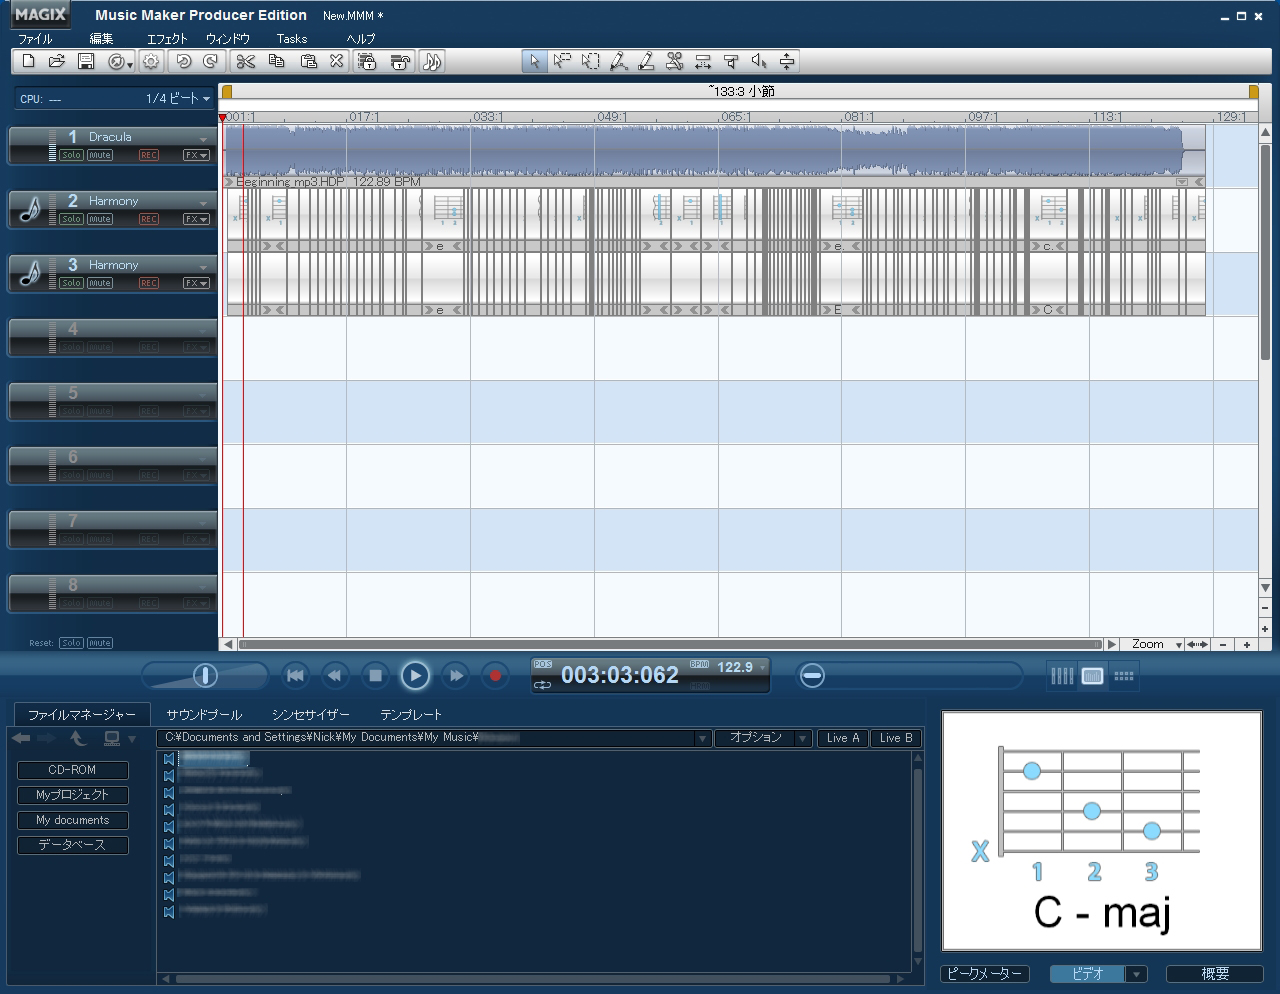Undo the last action using the toolbar arrow
This screenshot has width=1280, height=994.
(183, 61)
